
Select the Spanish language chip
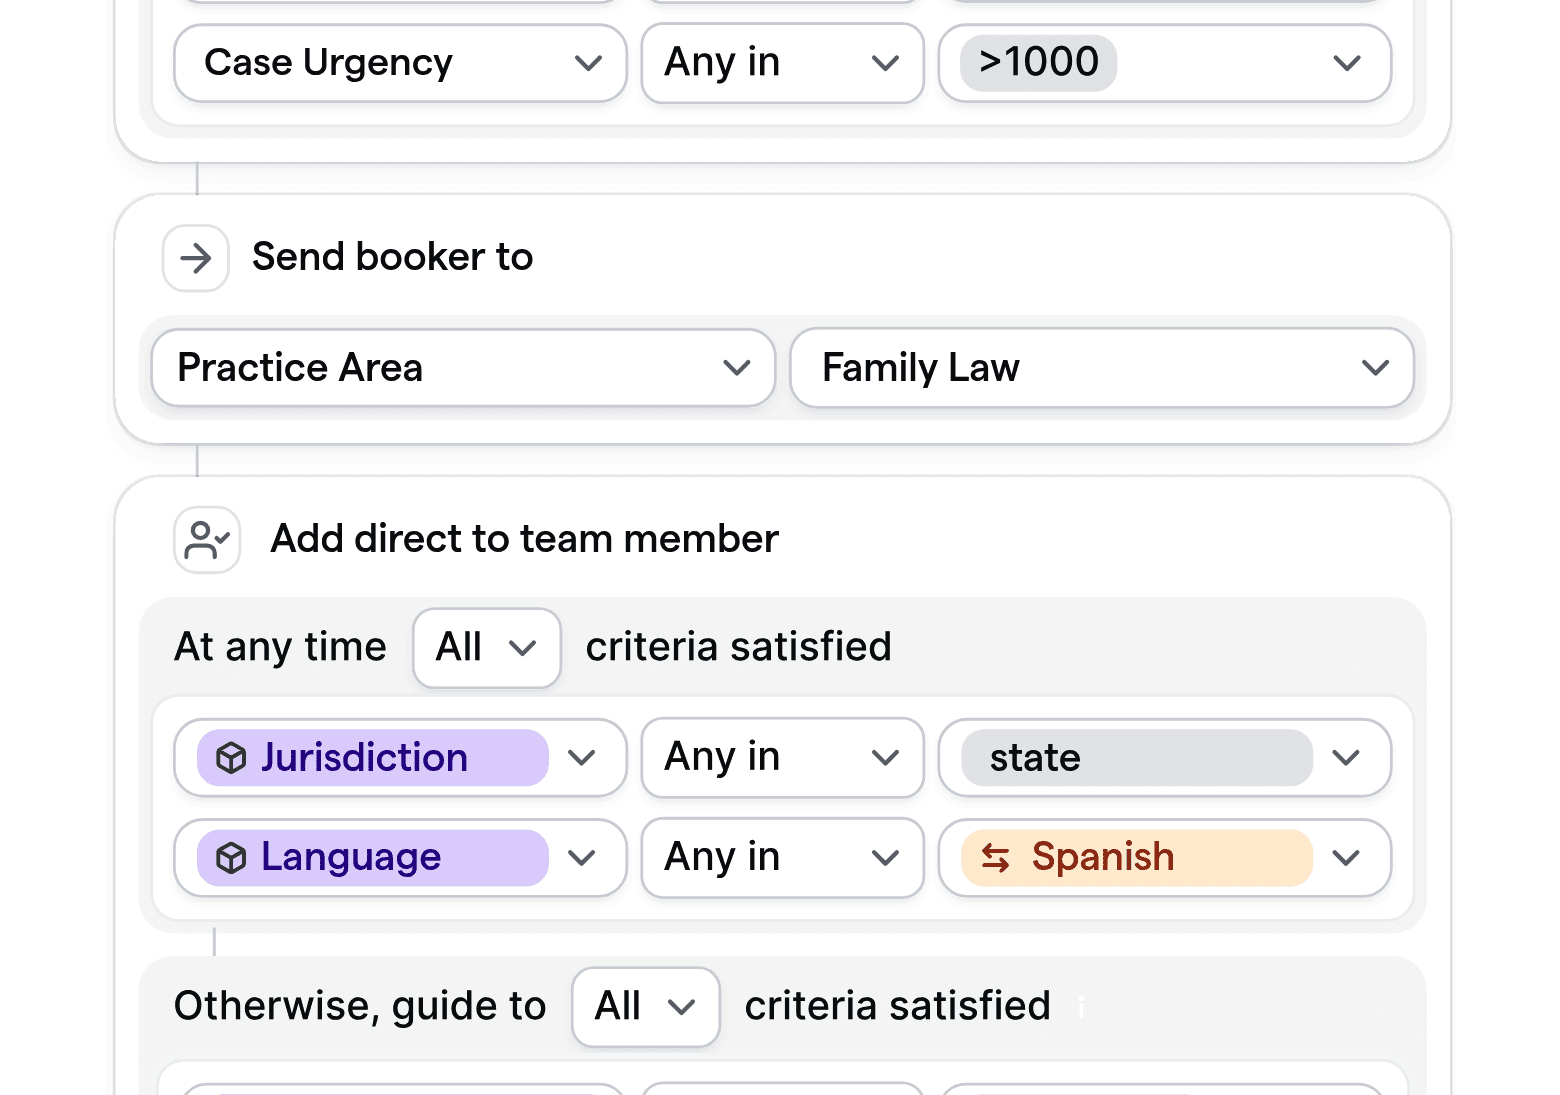click(x=1130, y=858)
